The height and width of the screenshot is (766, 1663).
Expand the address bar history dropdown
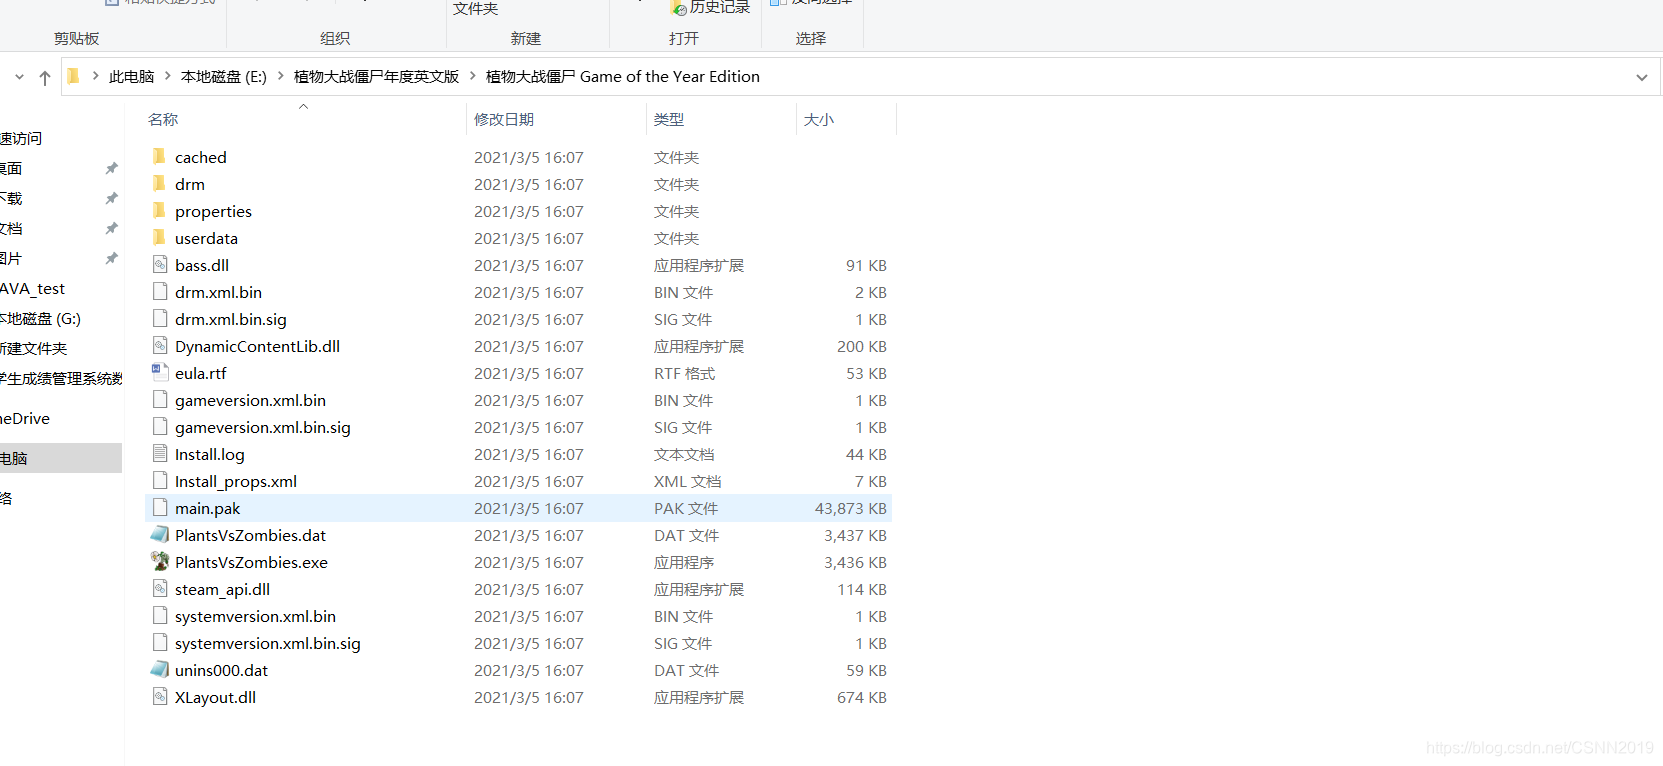point(1641,77)
